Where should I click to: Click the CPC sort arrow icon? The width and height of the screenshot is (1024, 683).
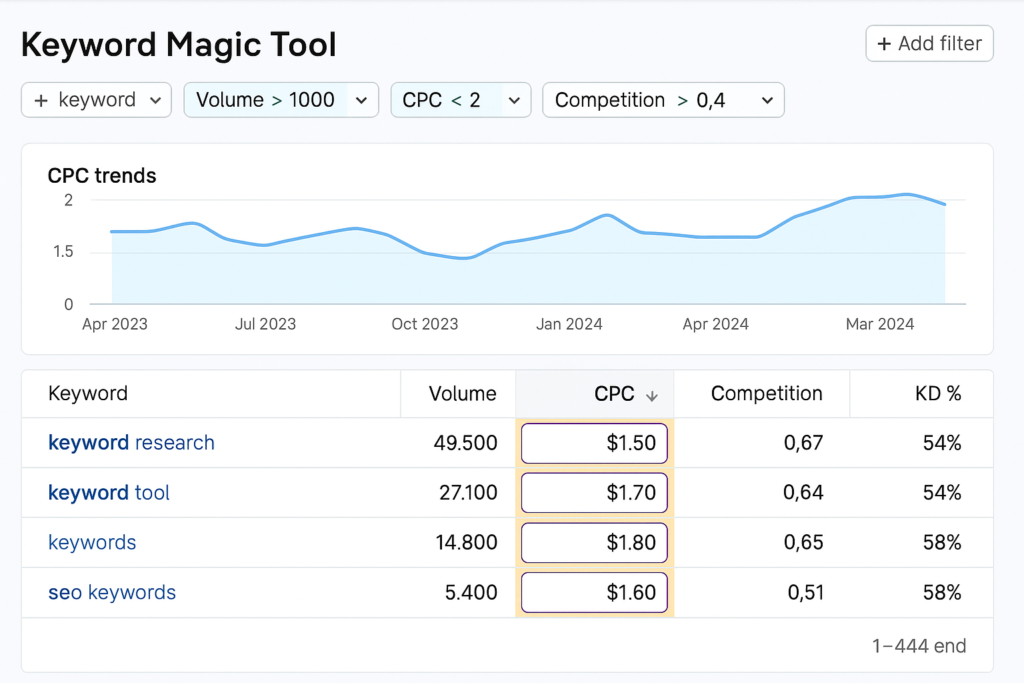click(x=652, y=396)
